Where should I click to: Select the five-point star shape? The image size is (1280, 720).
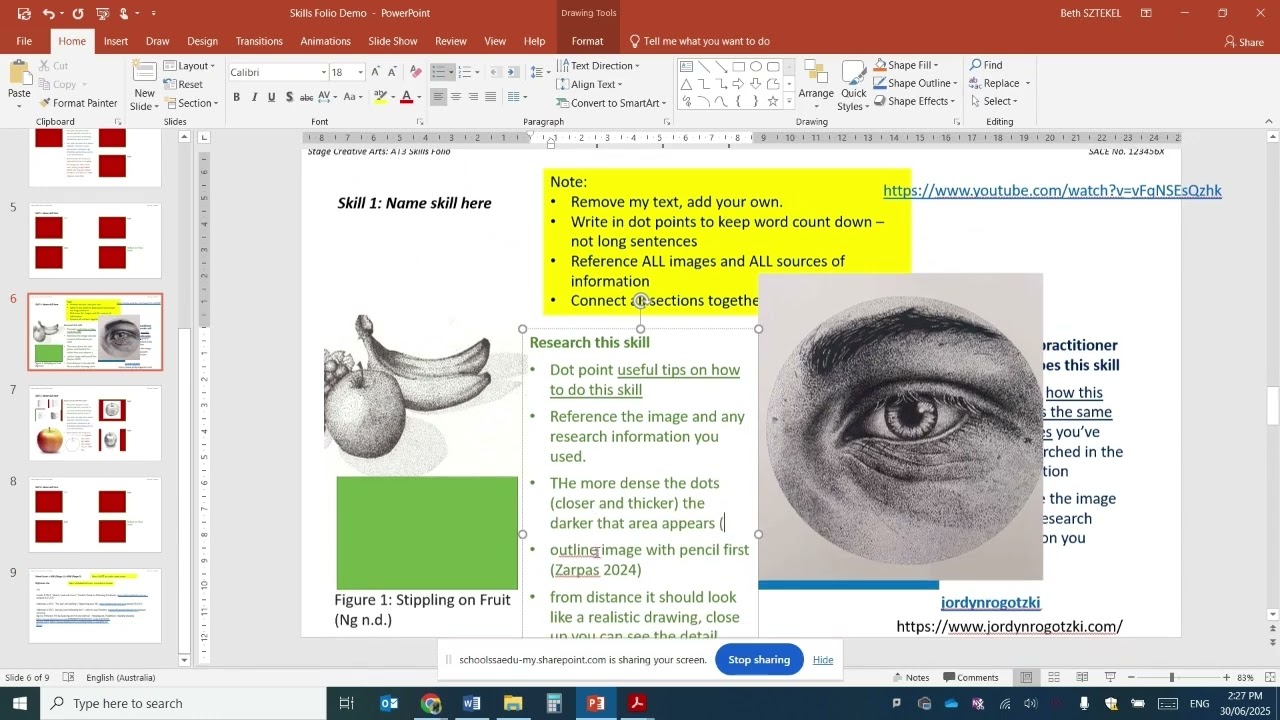click(773, 101)
